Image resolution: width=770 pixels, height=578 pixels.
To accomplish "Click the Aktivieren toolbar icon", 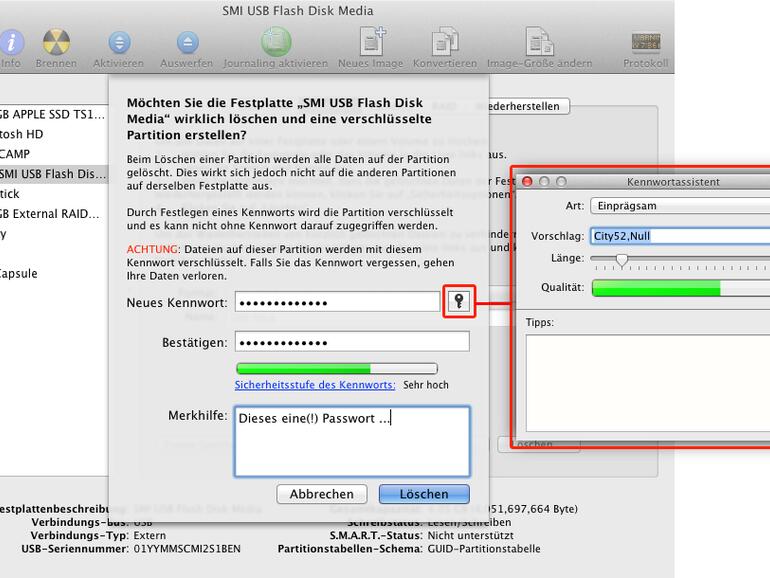I will pyautogui.click(x=119, y=43).
